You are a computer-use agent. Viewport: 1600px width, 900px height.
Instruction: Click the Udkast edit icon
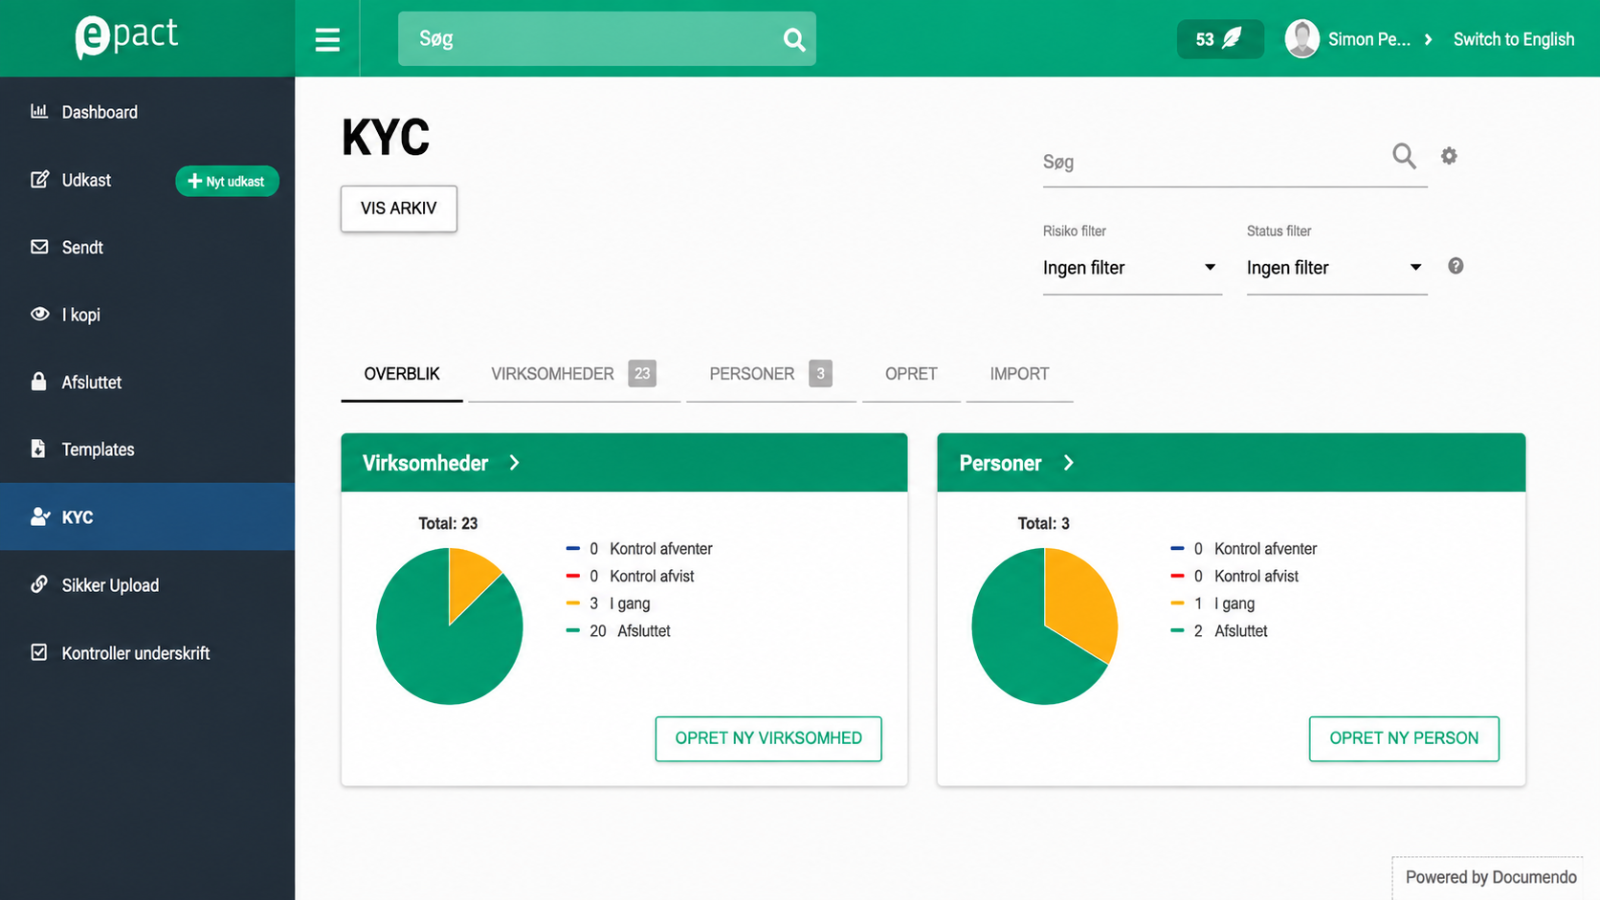(39, 179)
